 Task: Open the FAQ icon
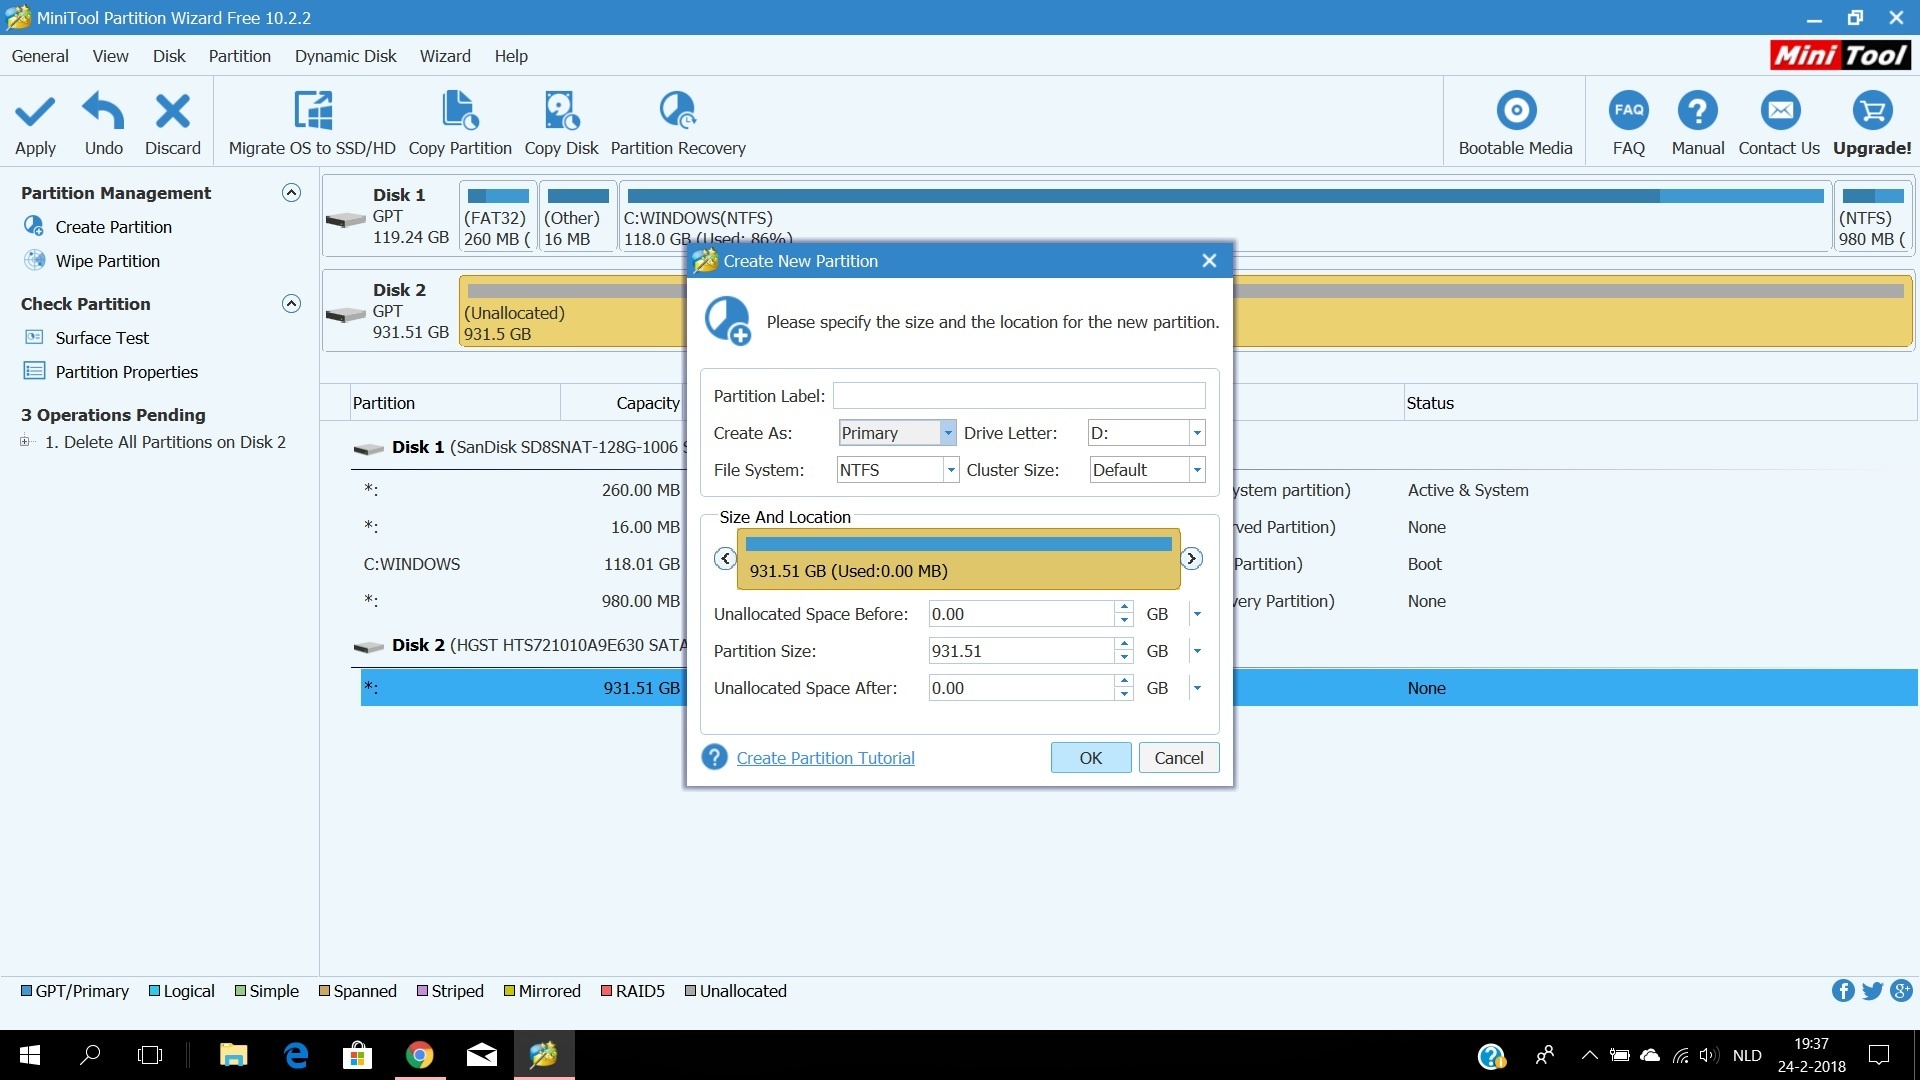pyautogui.click(x=1628, y=112)
